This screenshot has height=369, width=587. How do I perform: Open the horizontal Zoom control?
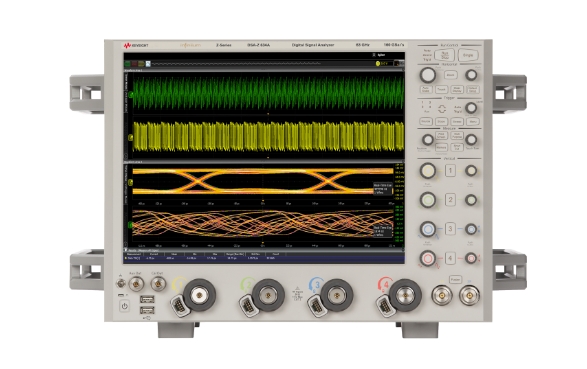[450, 75]
